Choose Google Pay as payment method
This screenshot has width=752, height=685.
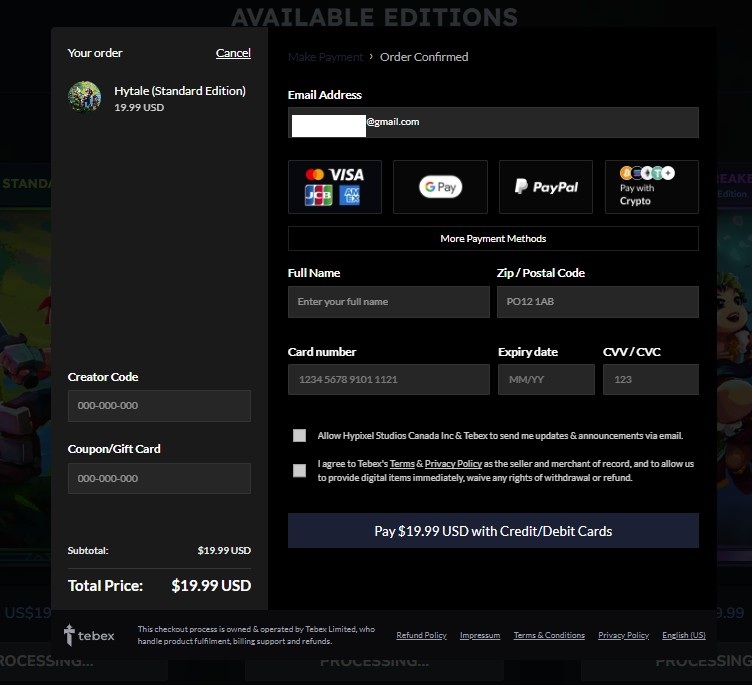[440, 187]
